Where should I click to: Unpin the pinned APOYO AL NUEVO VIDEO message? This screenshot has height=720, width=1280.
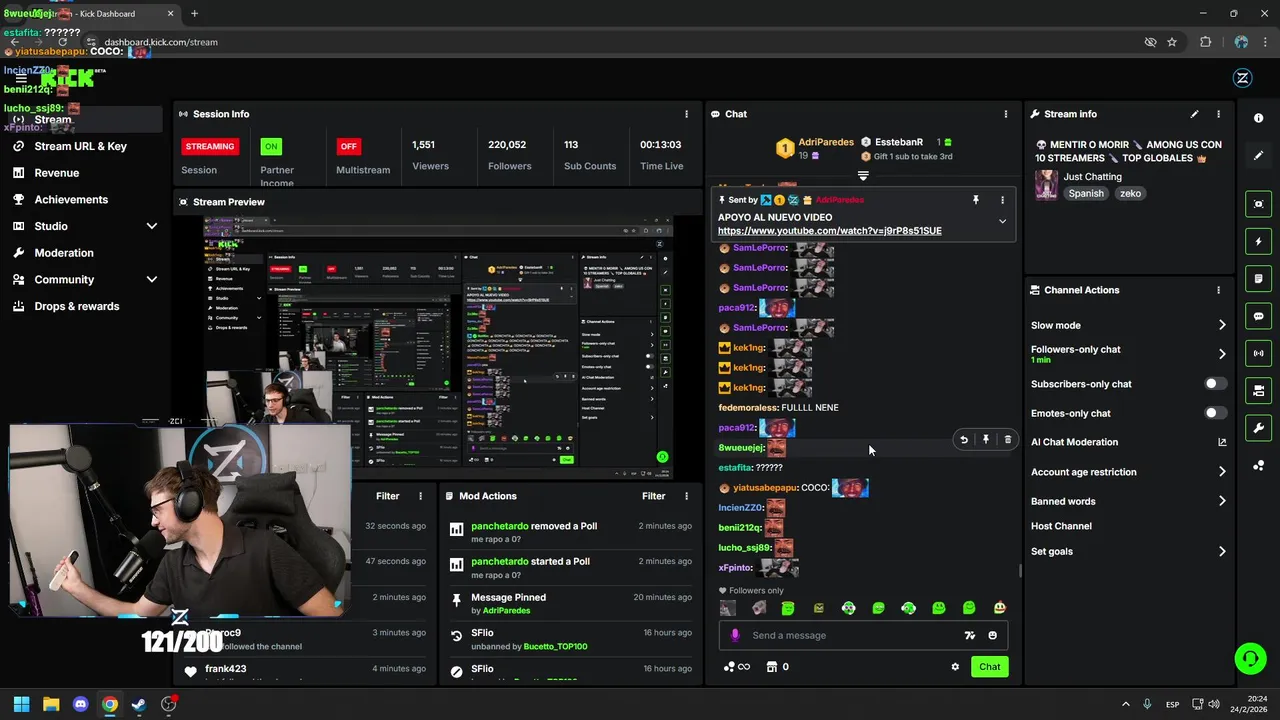pos(976,200)
